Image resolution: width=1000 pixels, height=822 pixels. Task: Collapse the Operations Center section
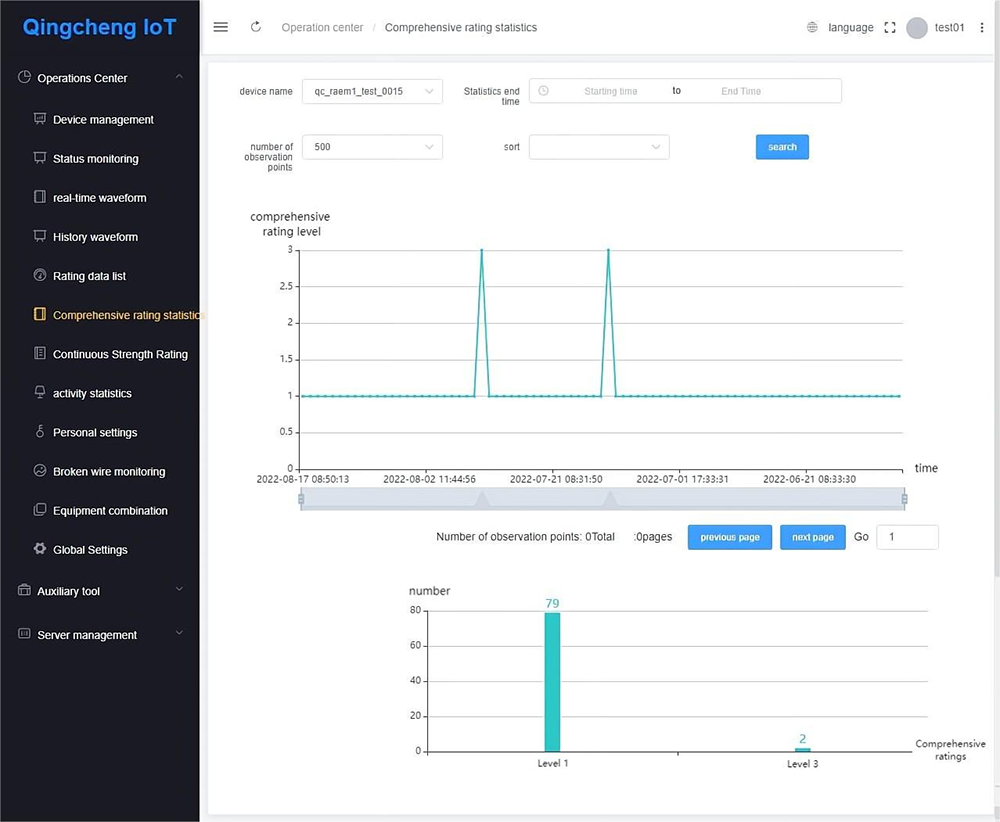[179, 77]
